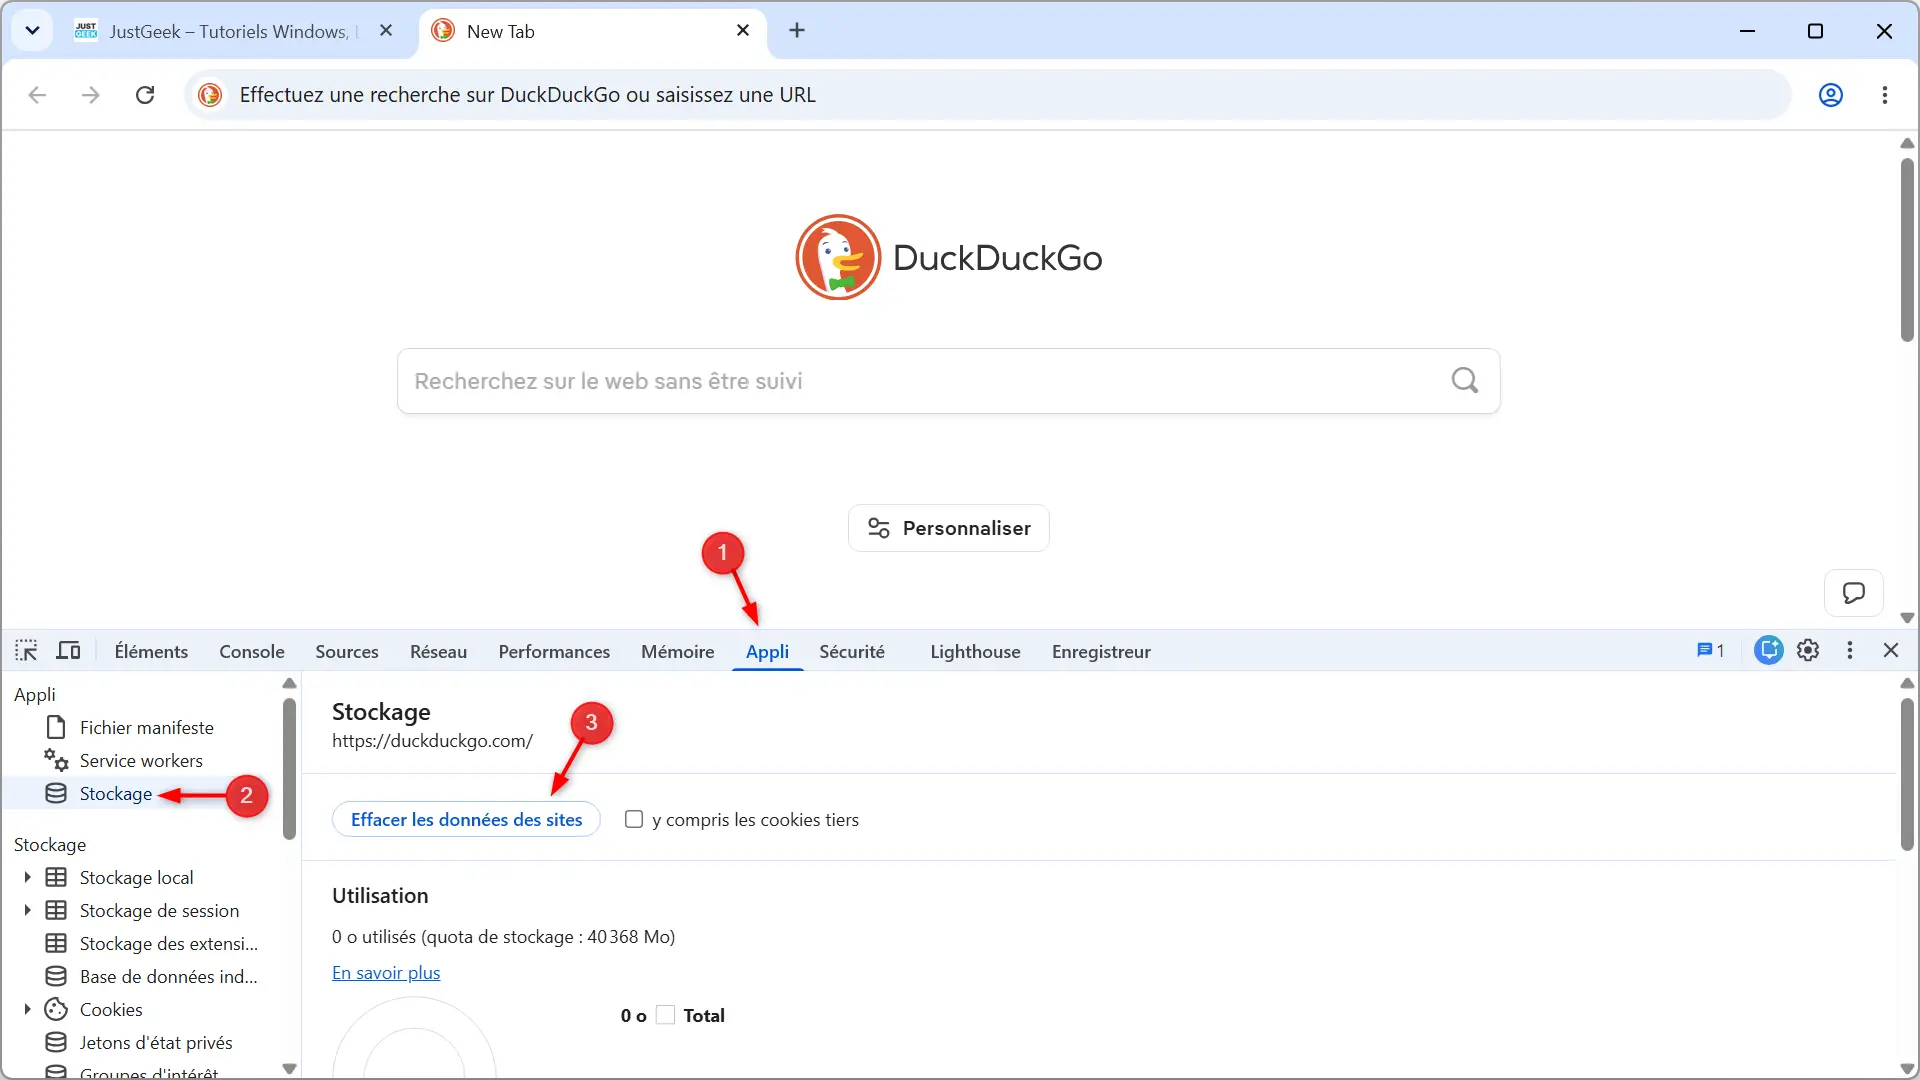Switch to the Sécurité tab
Viewport: 1920px width, 1080px height.
coord(852,651)
